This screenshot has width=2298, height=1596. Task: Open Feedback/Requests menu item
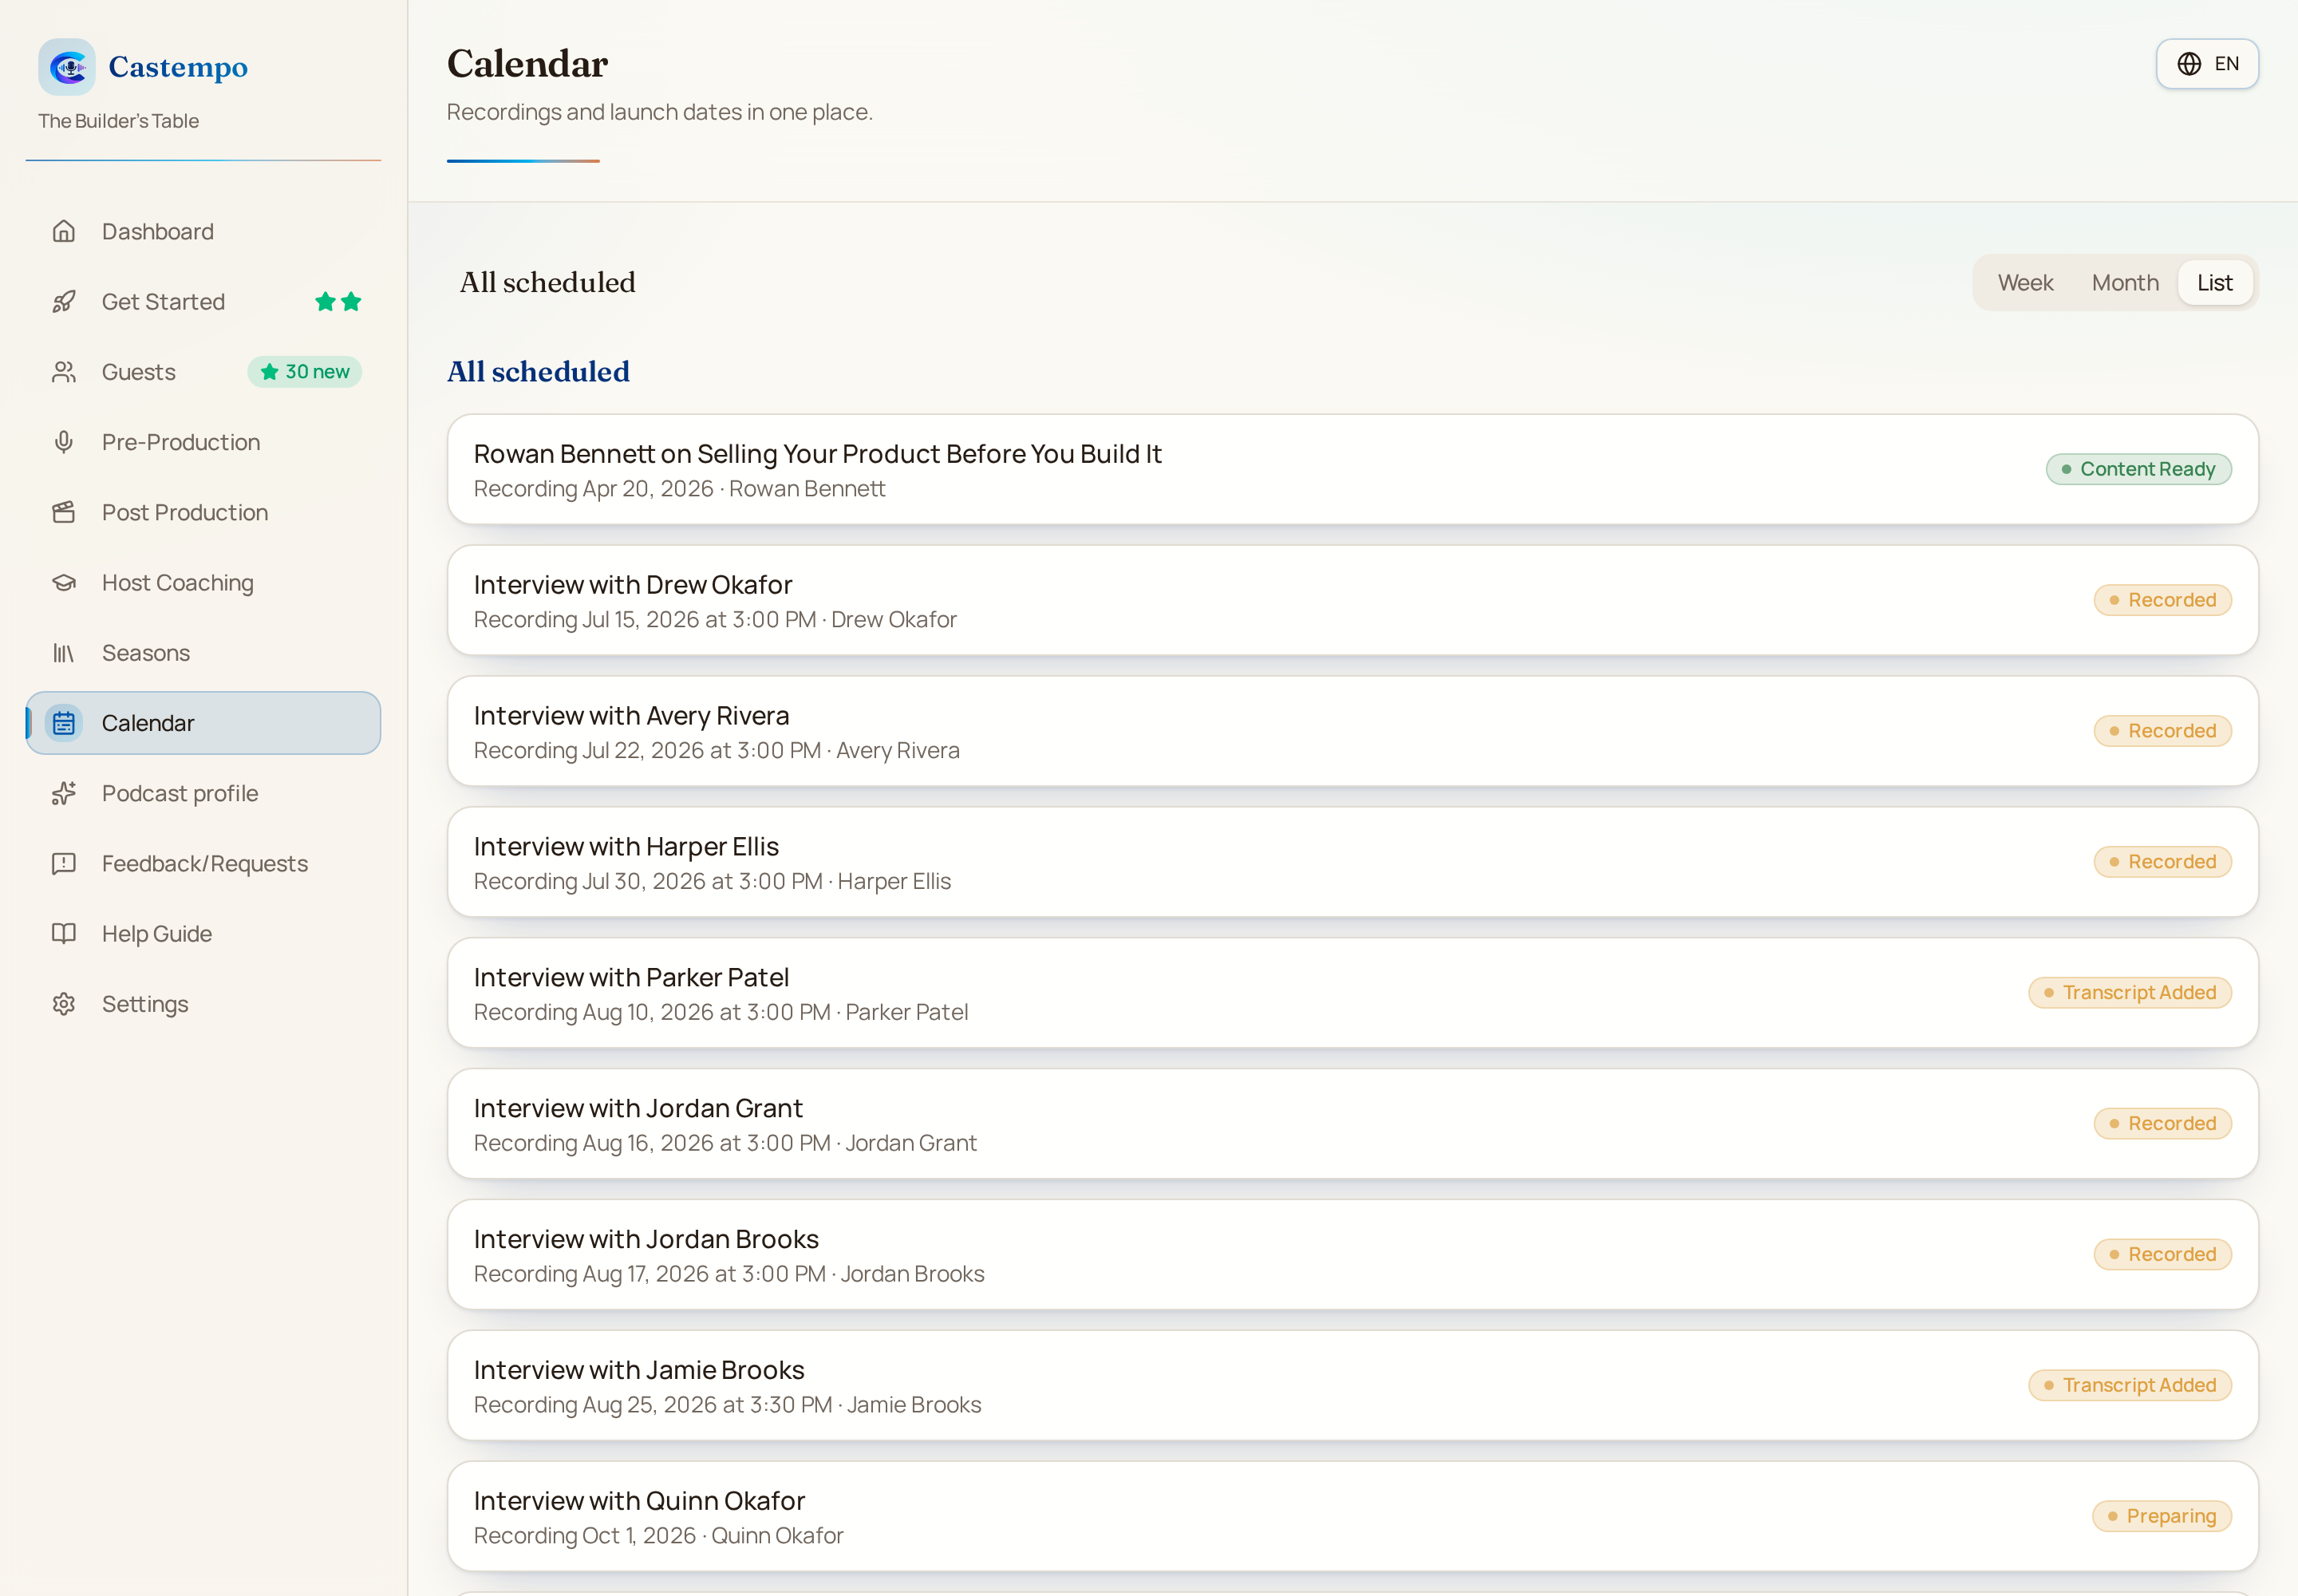[203, 863]
